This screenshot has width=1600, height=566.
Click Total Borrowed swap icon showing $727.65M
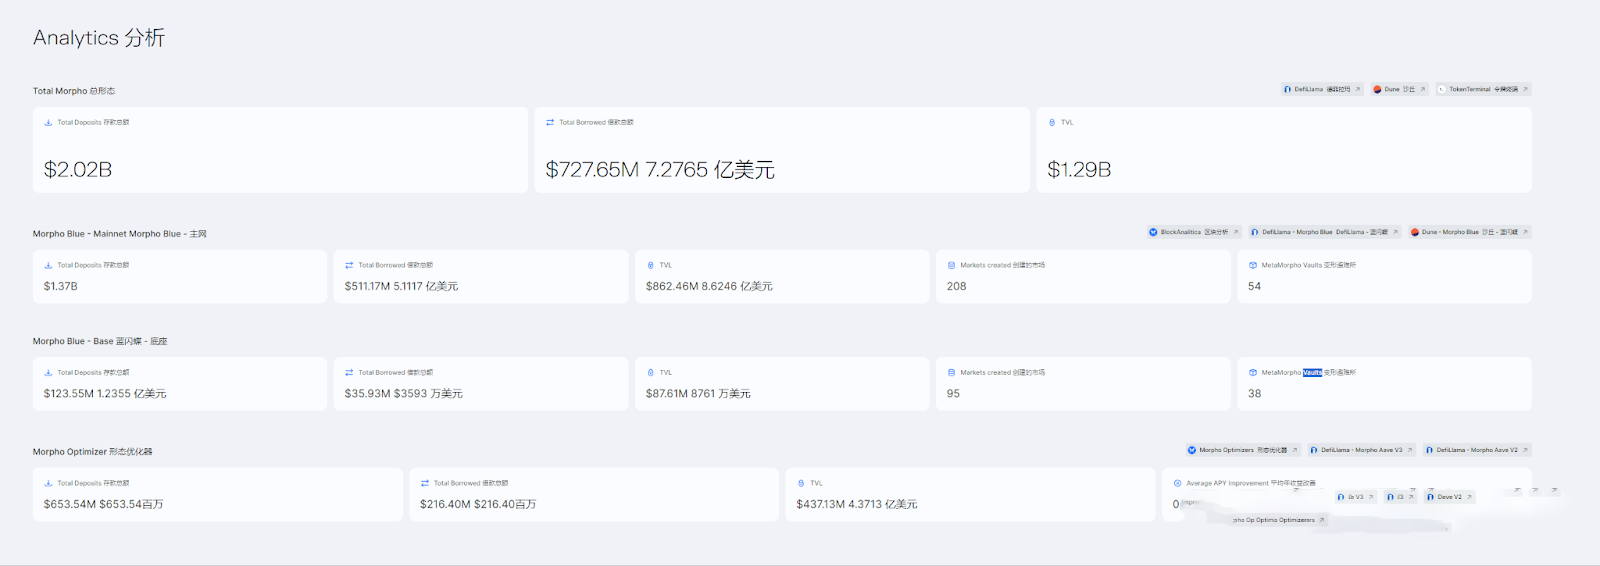click(x=550, y=123)
